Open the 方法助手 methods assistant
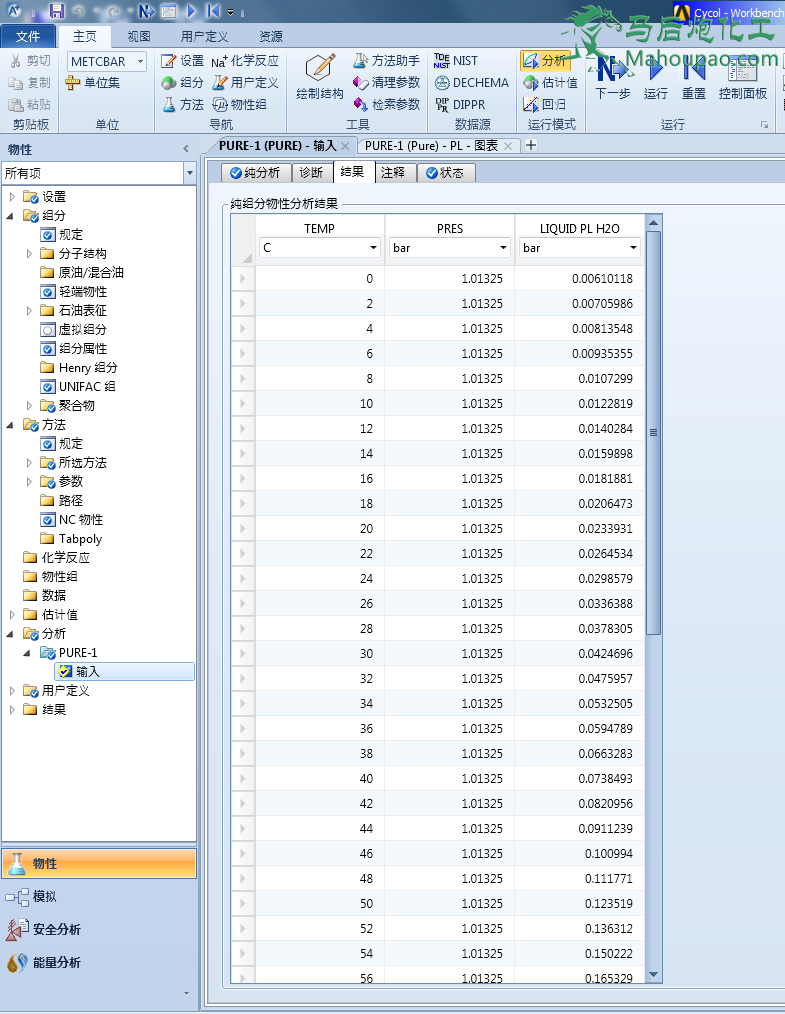Screen dimensions: 785x1014 386,61
